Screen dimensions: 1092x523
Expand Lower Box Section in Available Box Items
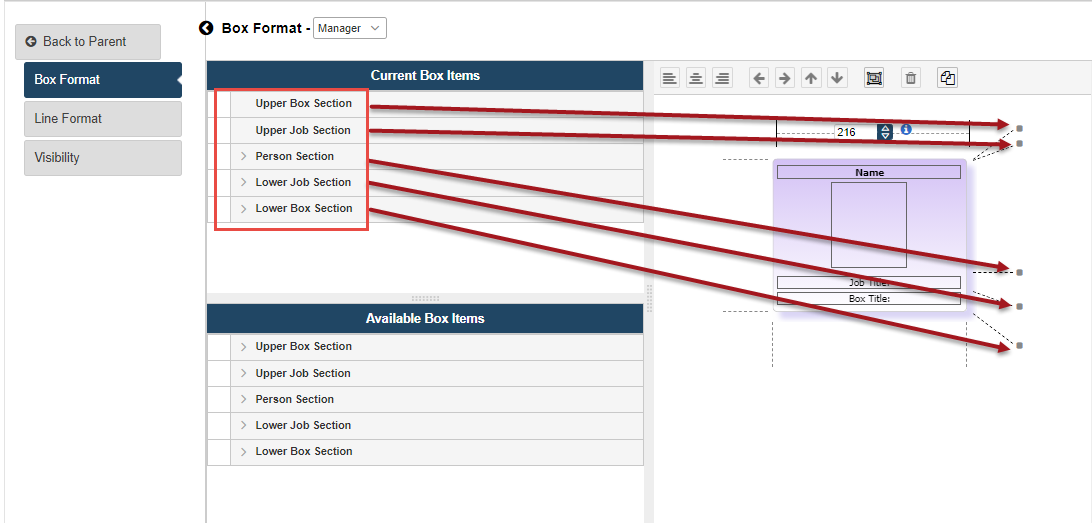(x=243, y=451)
